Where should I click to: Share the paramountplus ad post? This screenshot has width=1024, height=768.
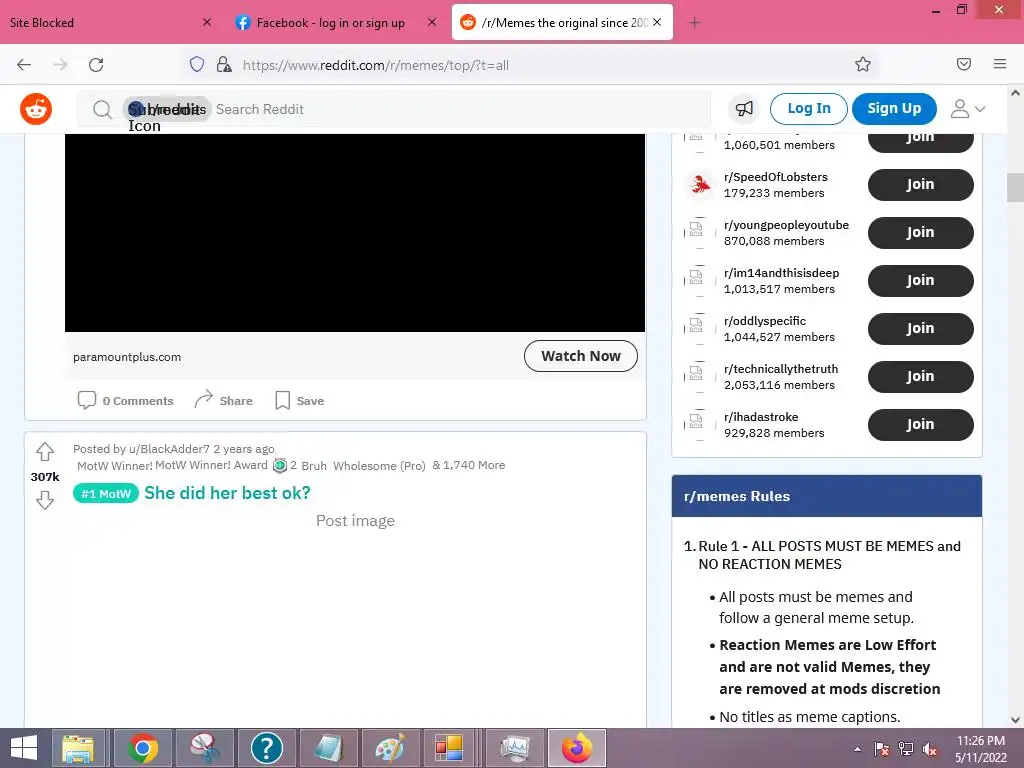(x=223, y=400)
